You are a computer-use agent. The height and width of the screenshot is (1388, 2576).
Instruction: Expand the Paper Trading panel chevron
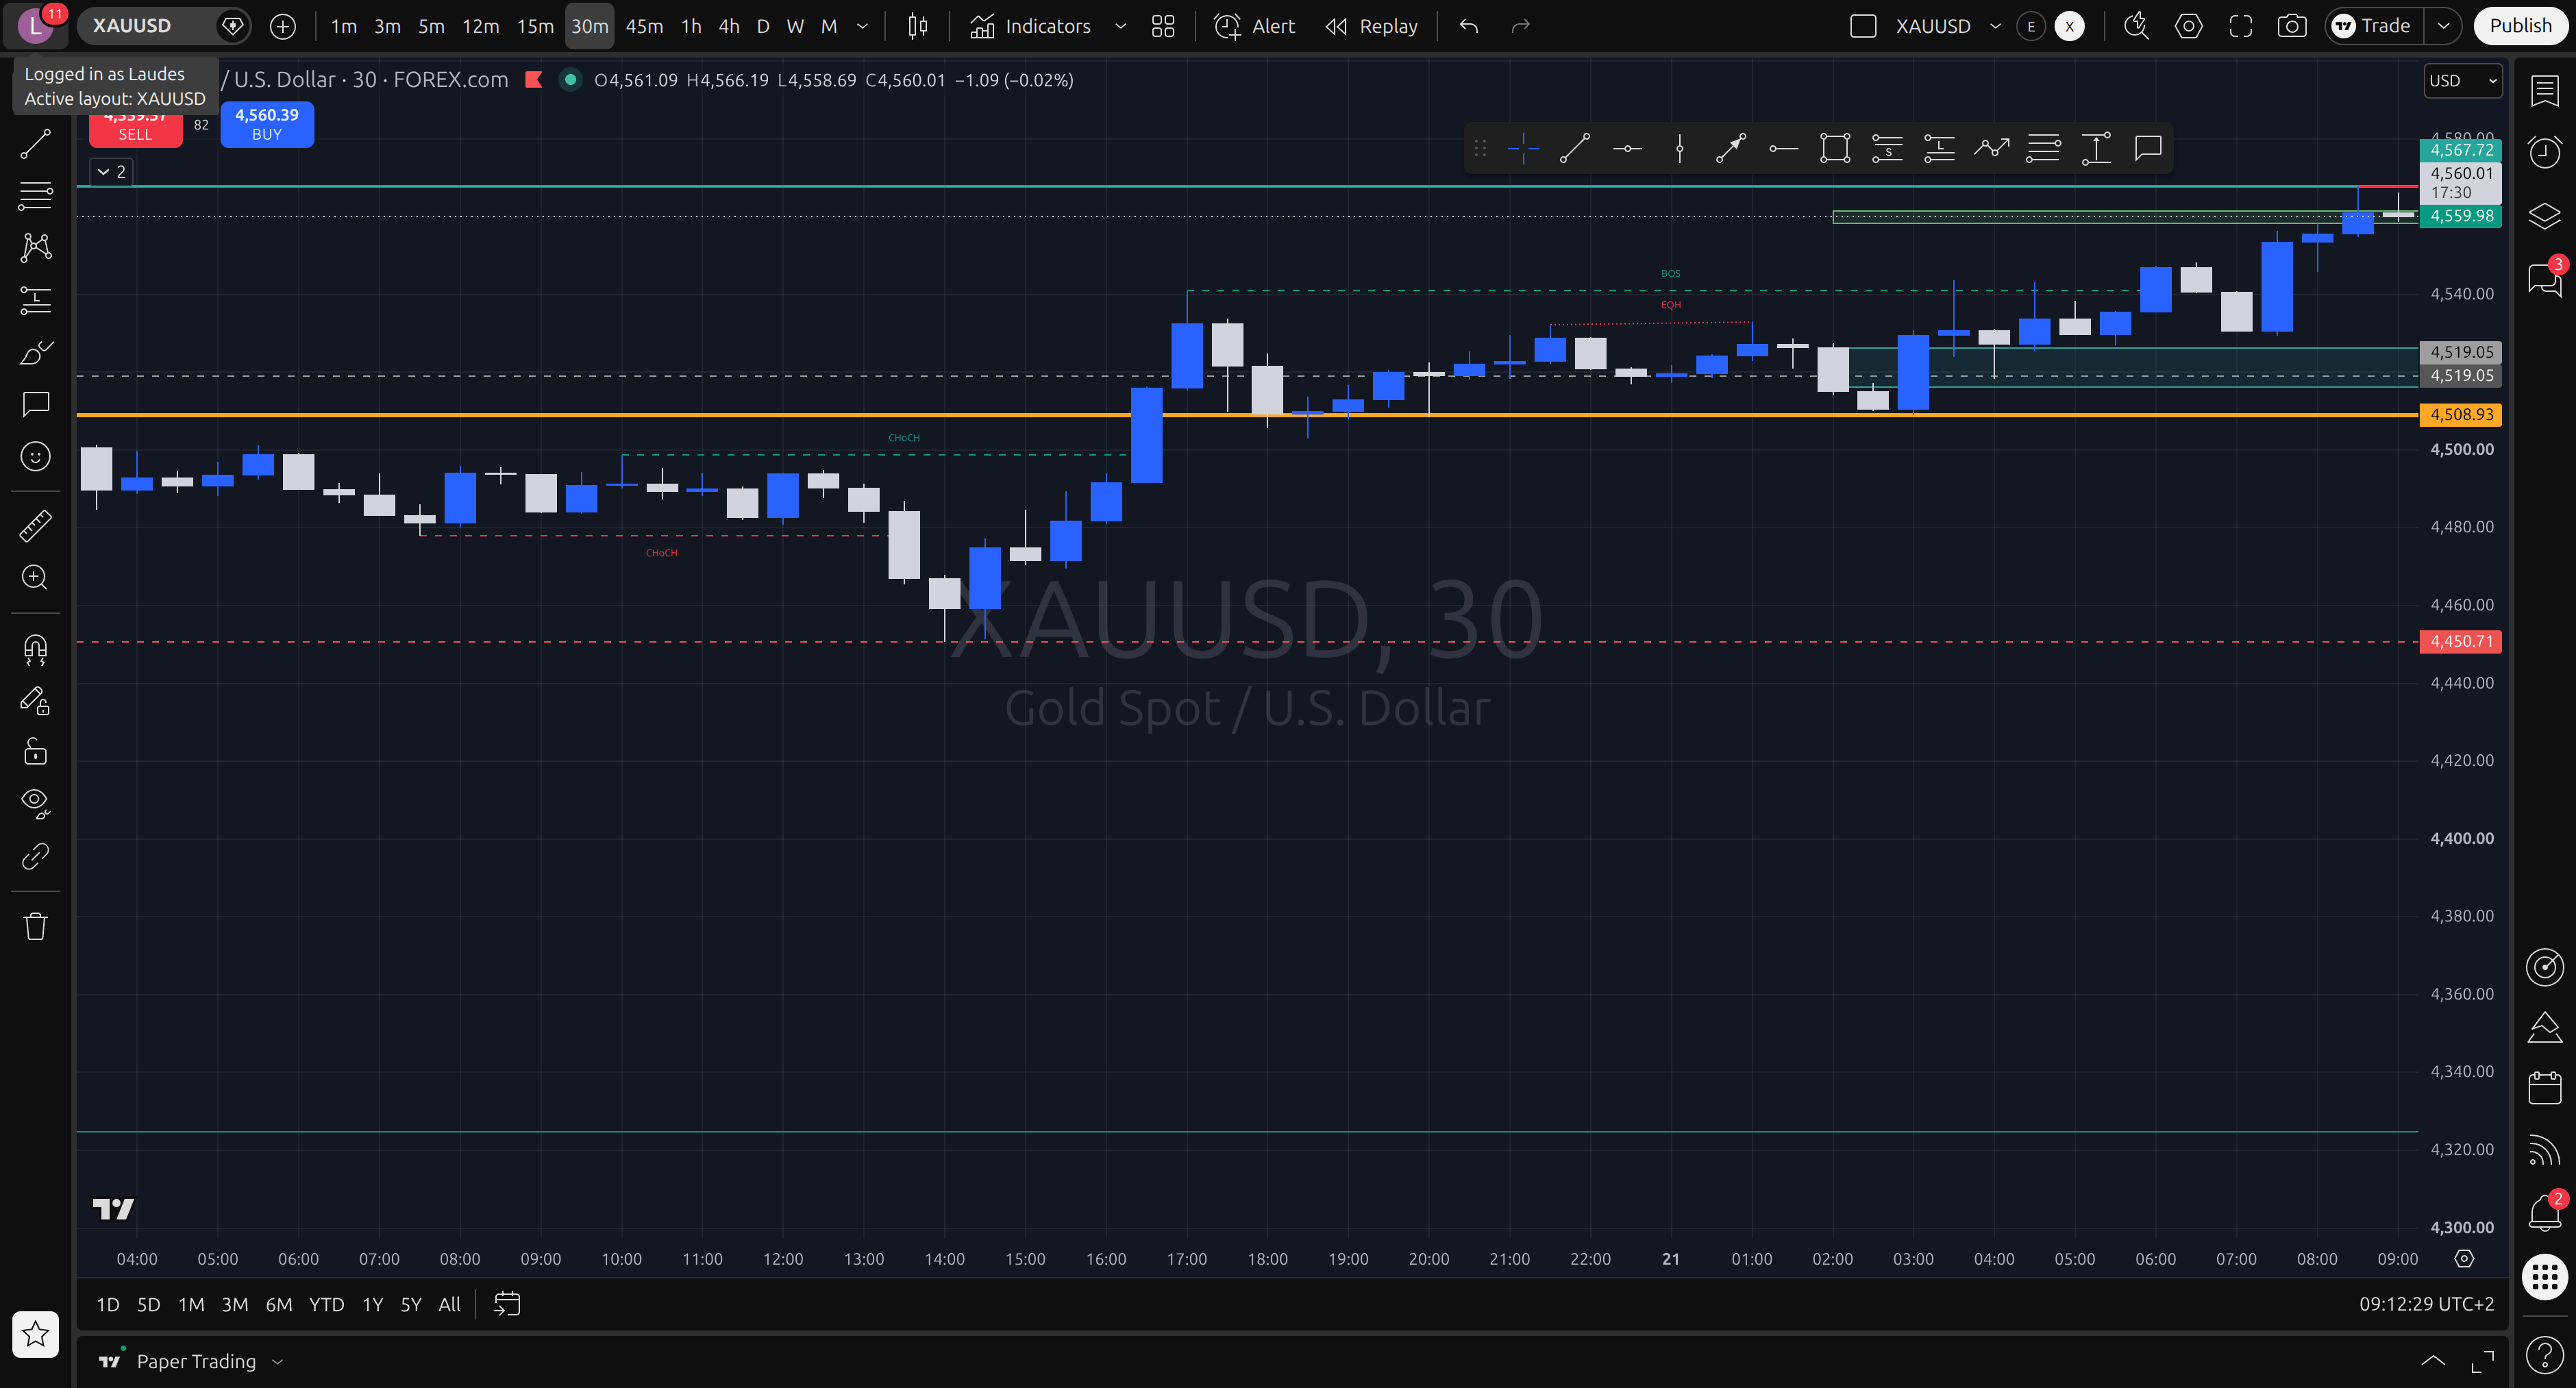[278, 1362]
